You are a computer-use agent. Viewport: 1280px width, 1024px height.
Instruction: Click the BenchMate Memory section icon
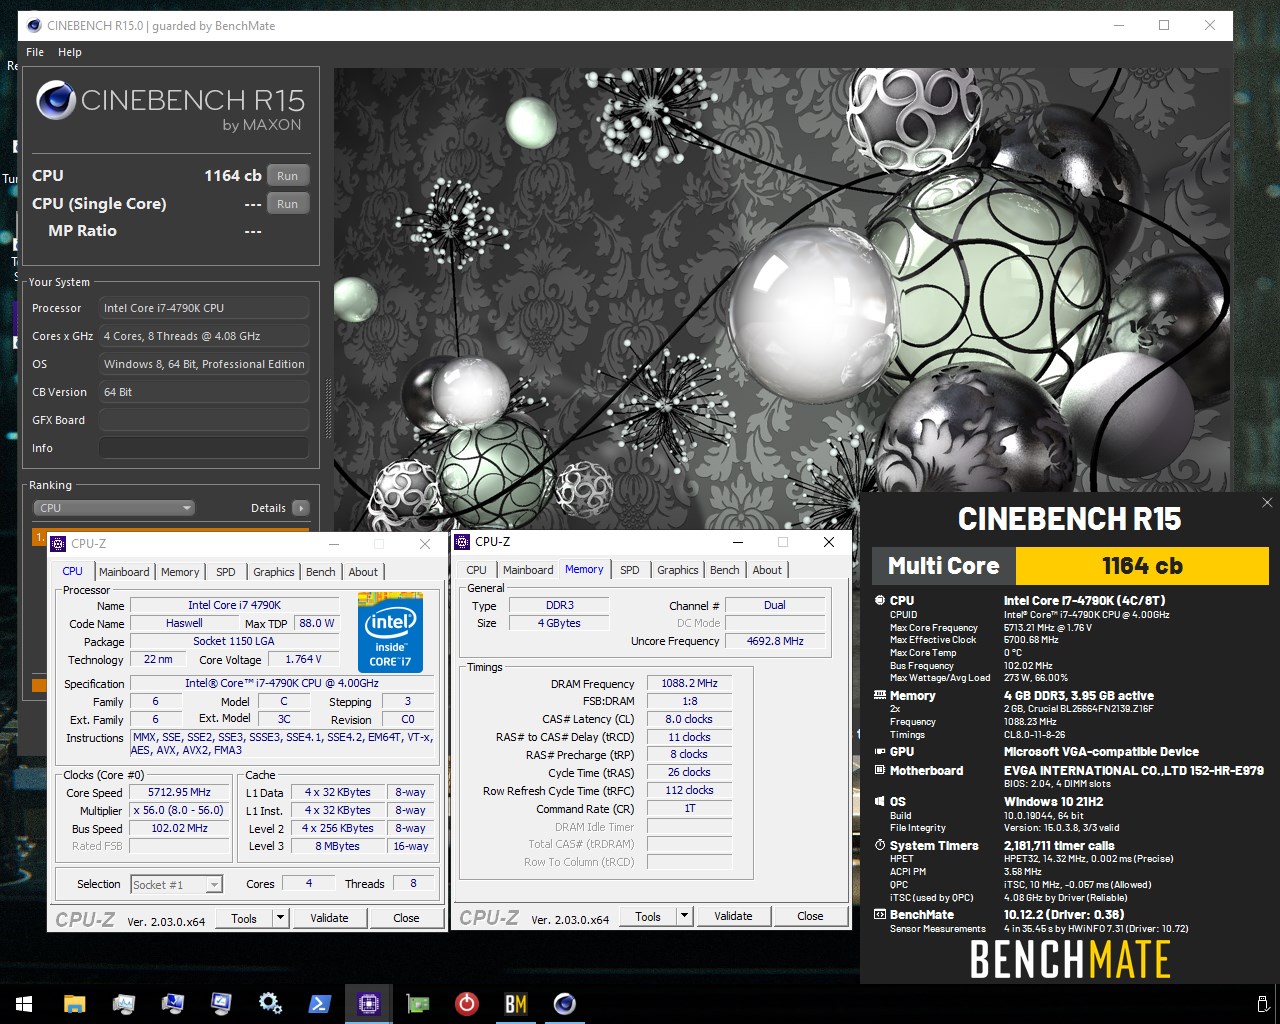pos(880,695)
